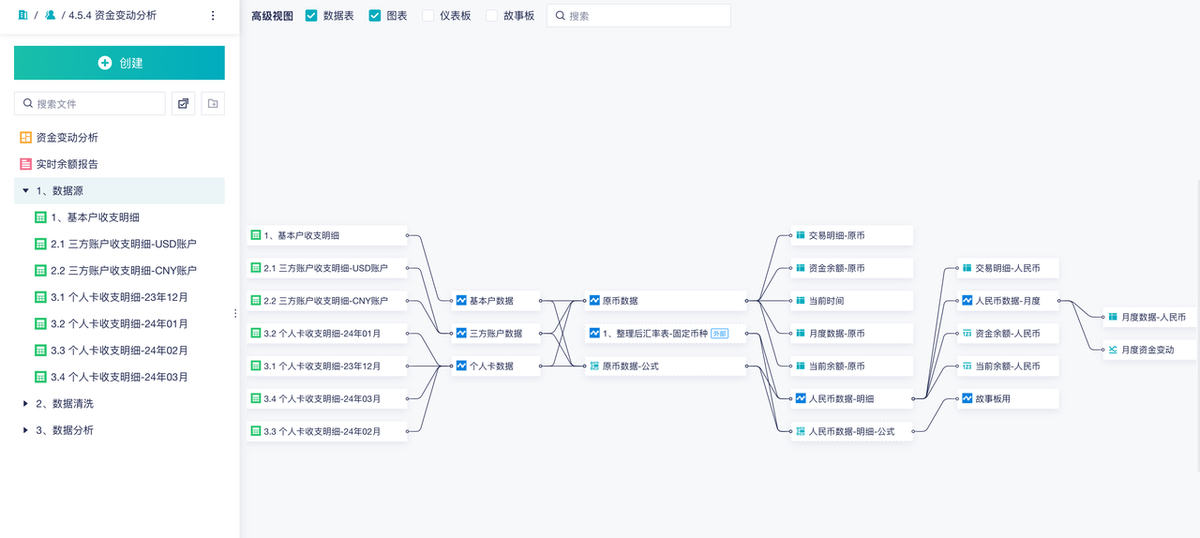Enable the 仪表板 checkbox
Screen dimensions: 1200x538
click(428, 16)
